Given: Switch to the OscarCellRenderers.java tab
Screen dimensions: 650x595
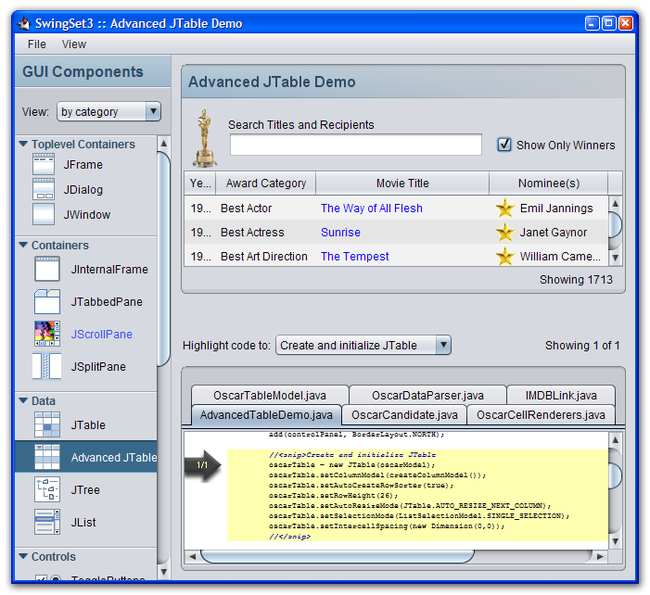Looking at the screenshot, I should tap(541, 415).
